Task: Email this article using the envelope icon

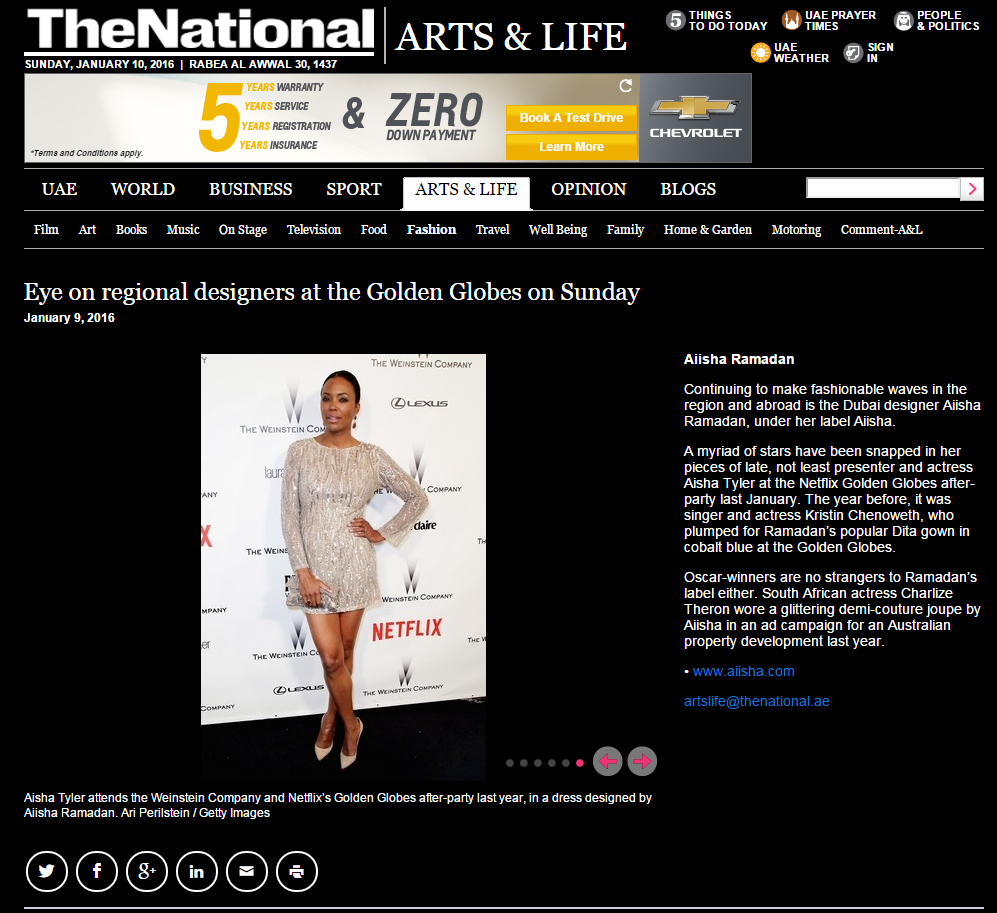Action: [x=247, y=871]
